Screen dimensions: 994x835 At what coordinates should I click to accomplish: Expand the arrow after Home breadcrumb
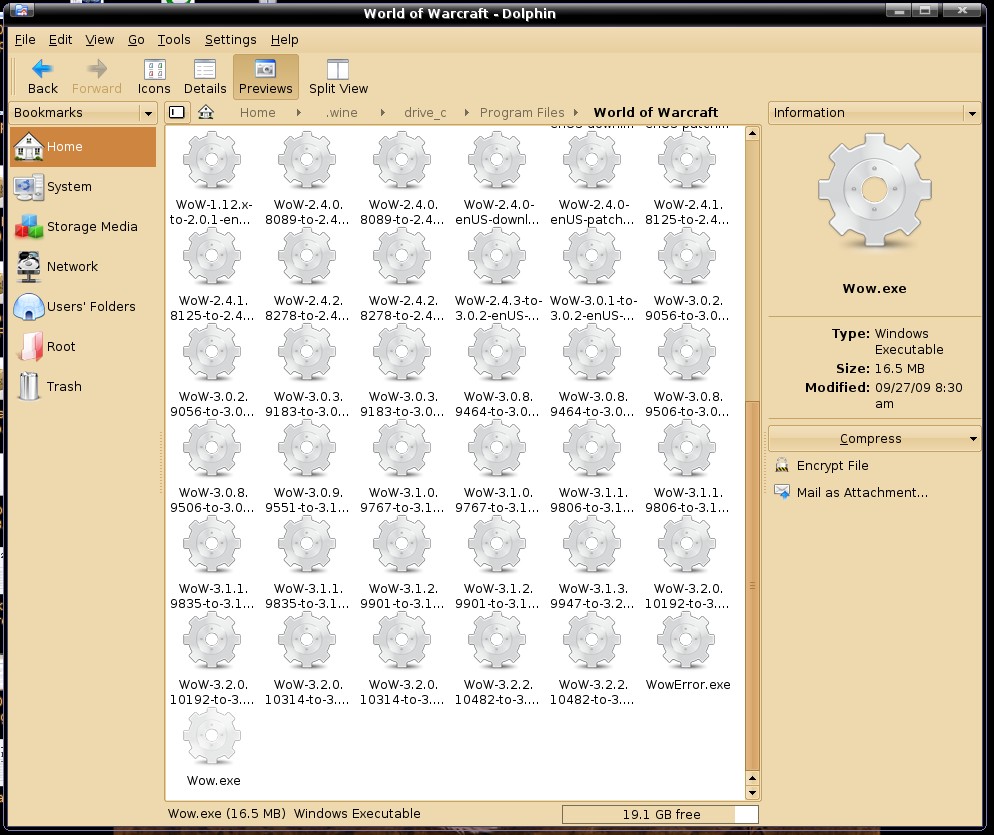point(299,112)
